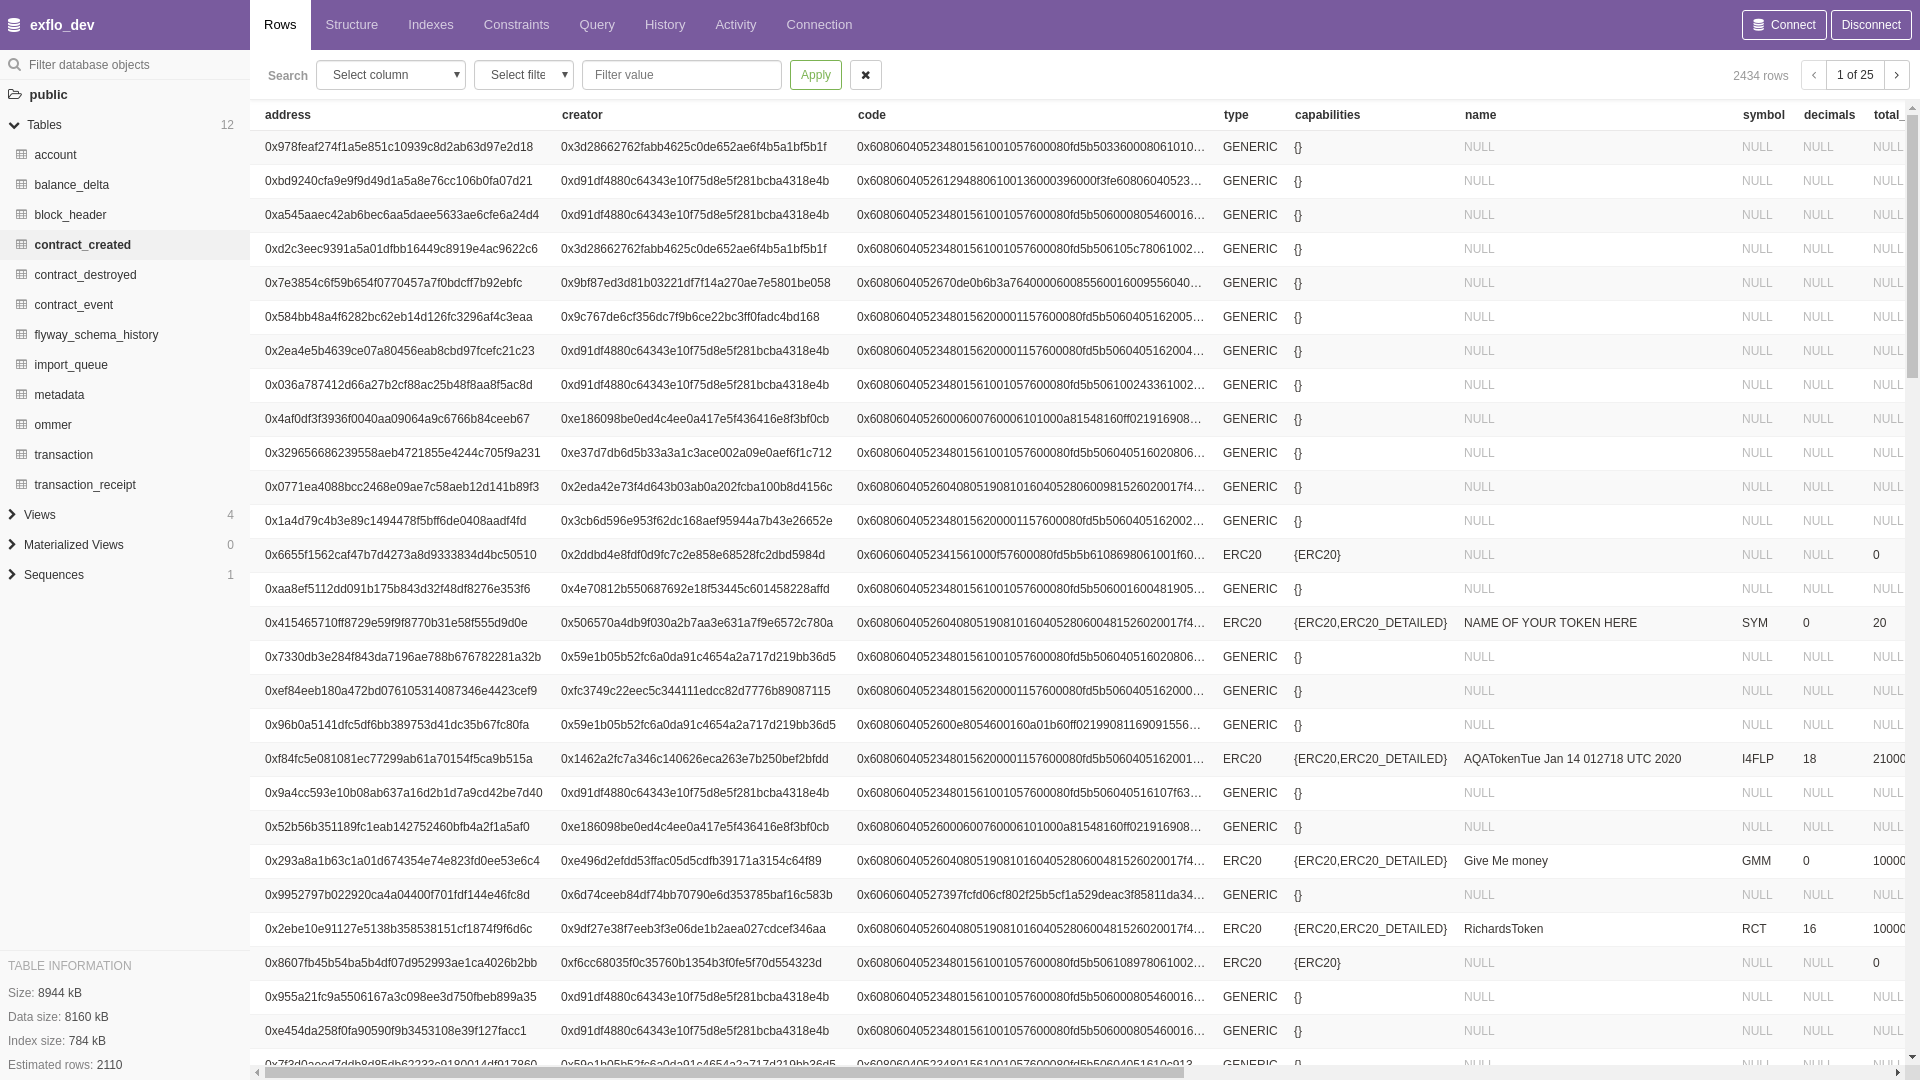Click the public schema folder icon

click(x=15, y=95)
